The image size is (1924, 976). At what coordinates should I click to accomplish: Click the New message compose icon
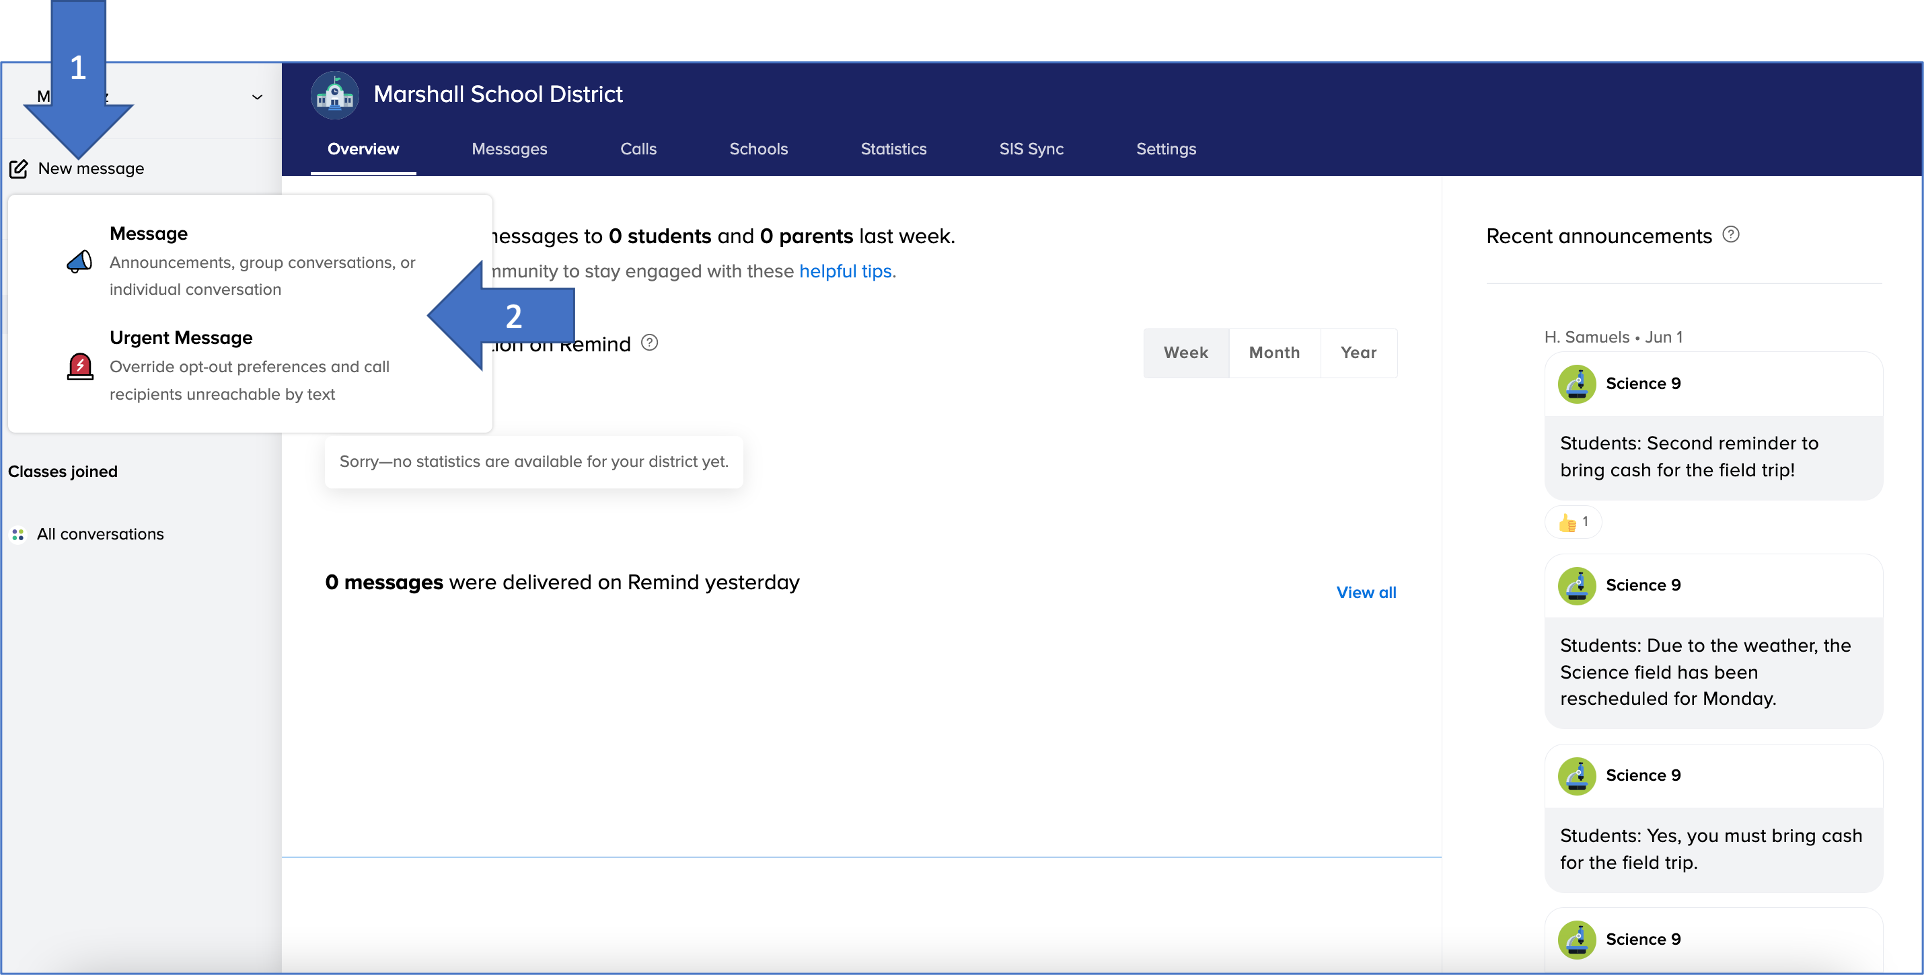[x=19, y=169]
